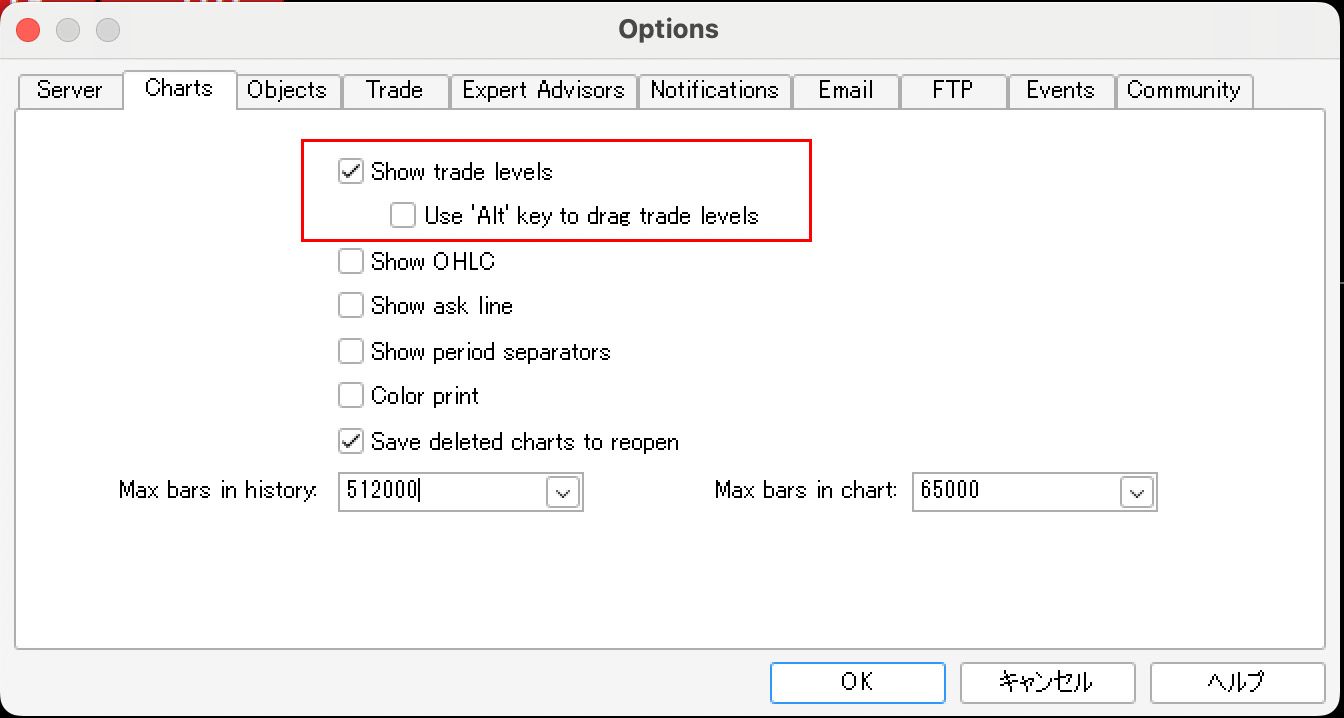Viewport: 1344px width, 718px height.
Task: Click the OK button
Action: [x=857, y=682]
